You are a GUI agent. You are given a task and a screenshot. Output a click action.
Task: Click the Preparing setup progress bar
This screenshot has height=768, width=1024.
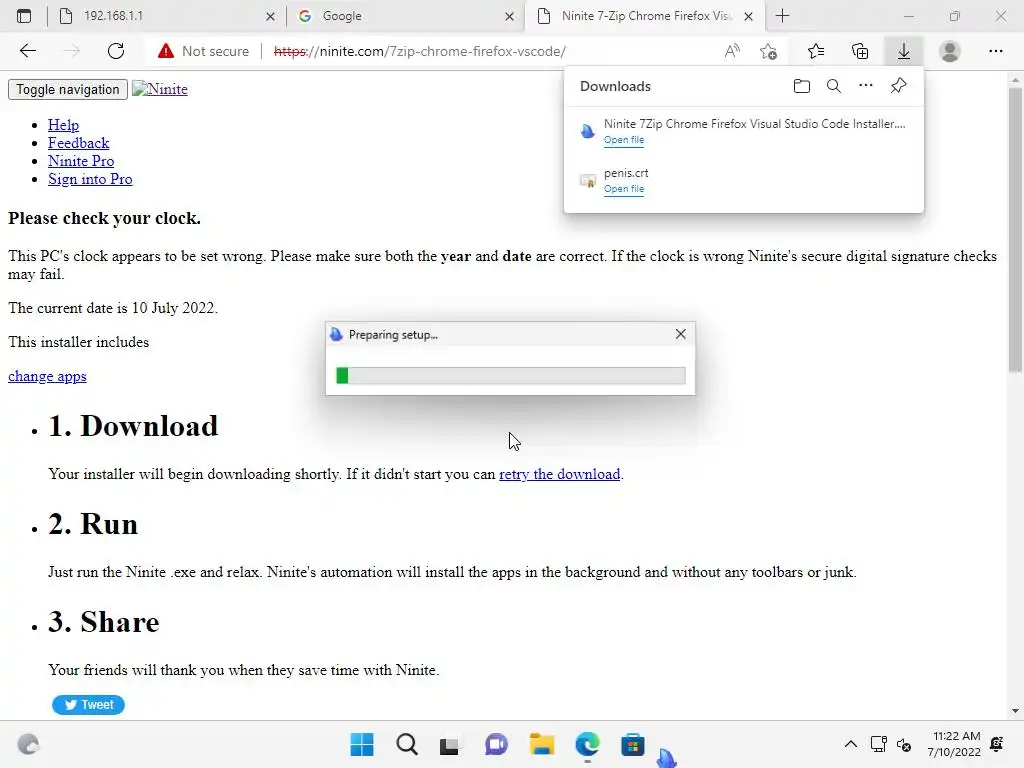511,376
